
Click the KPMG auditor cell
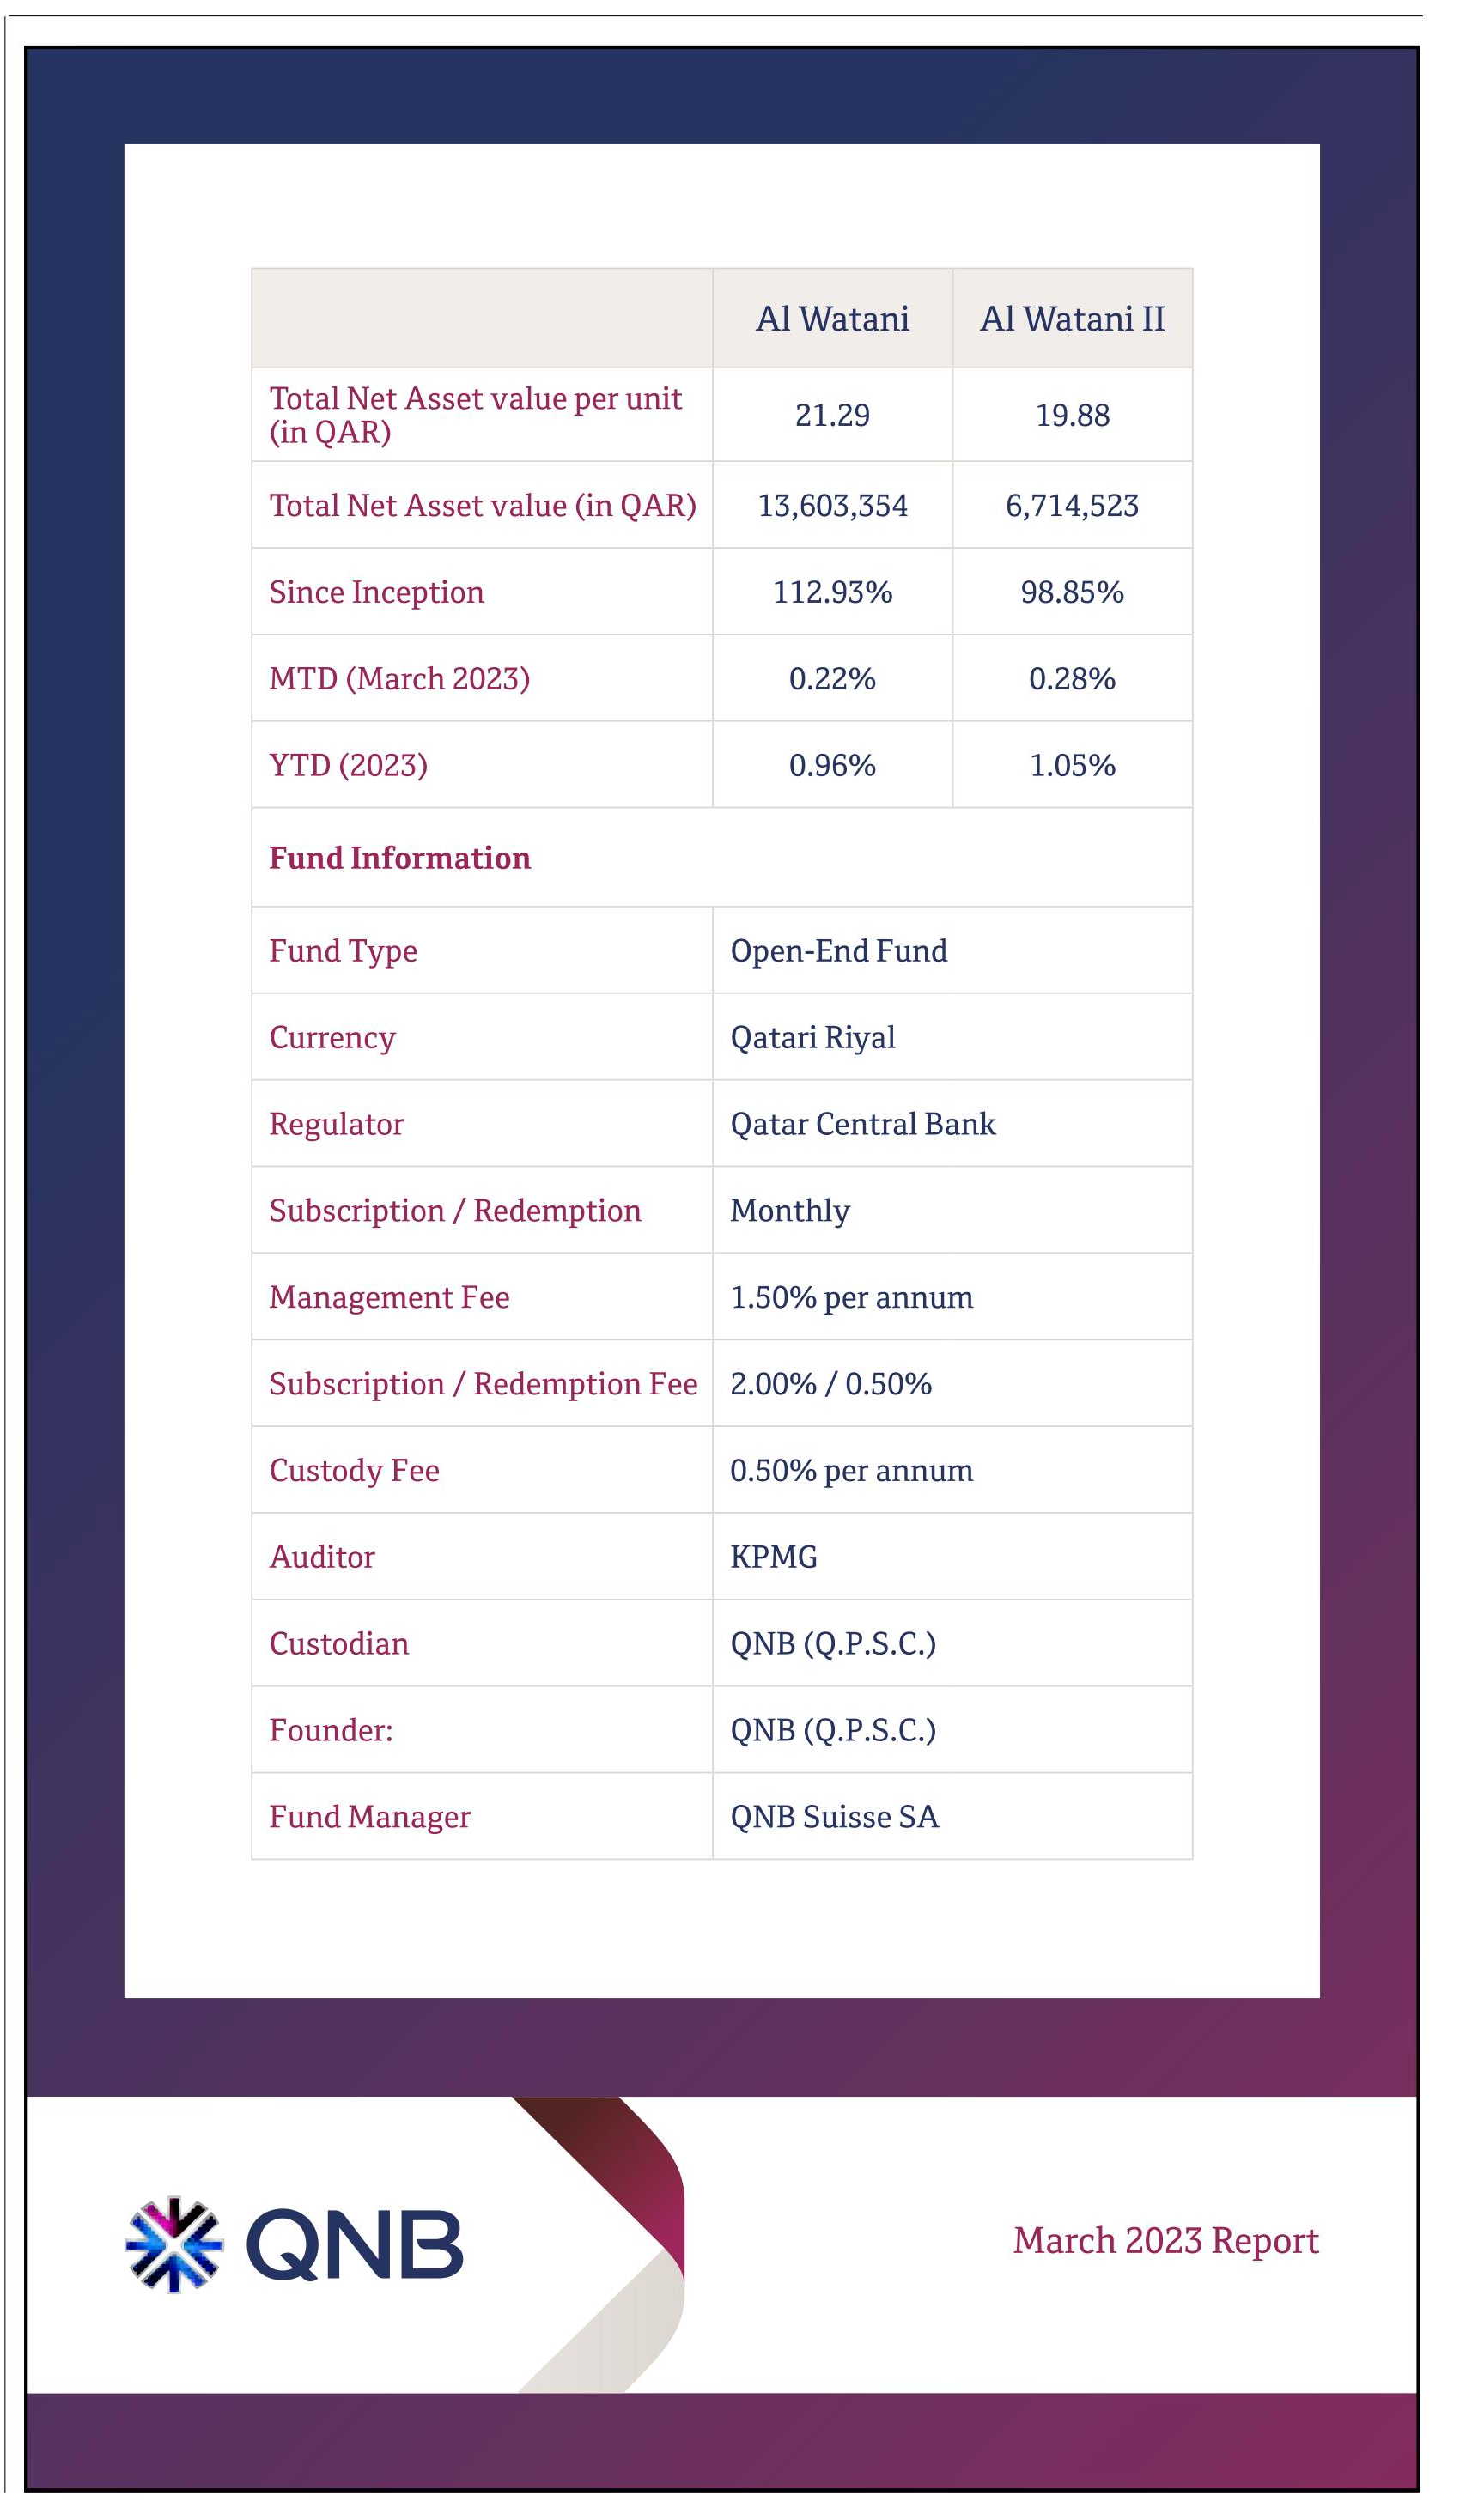pyautogui.click(x=953, y=1557)
